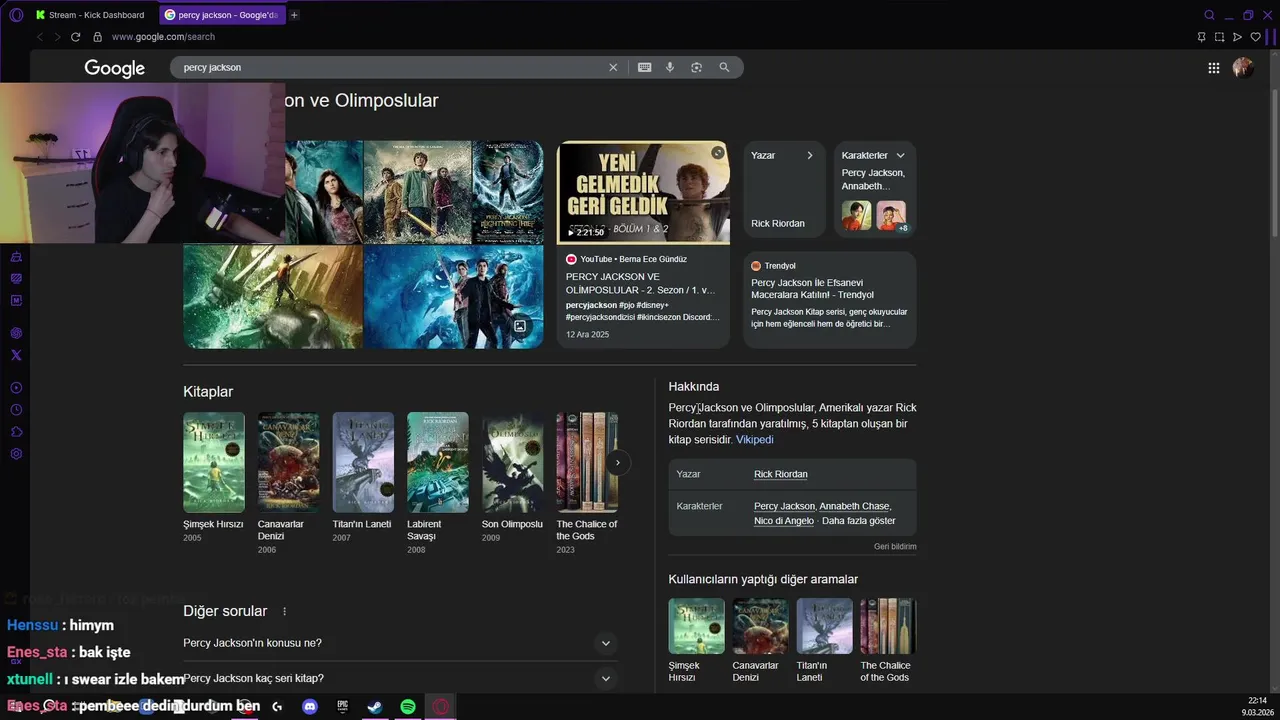1280x720 pixels.
Task: Open sidebar extensions cube icon
Action: [x=16, y=432]
